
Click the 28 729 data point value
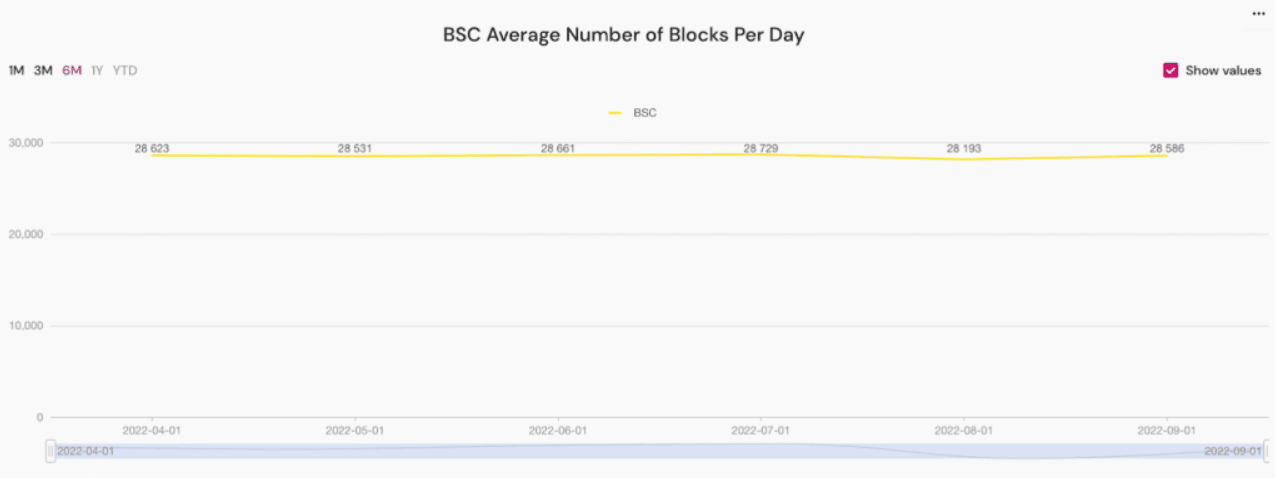click(x=761, y=149)
